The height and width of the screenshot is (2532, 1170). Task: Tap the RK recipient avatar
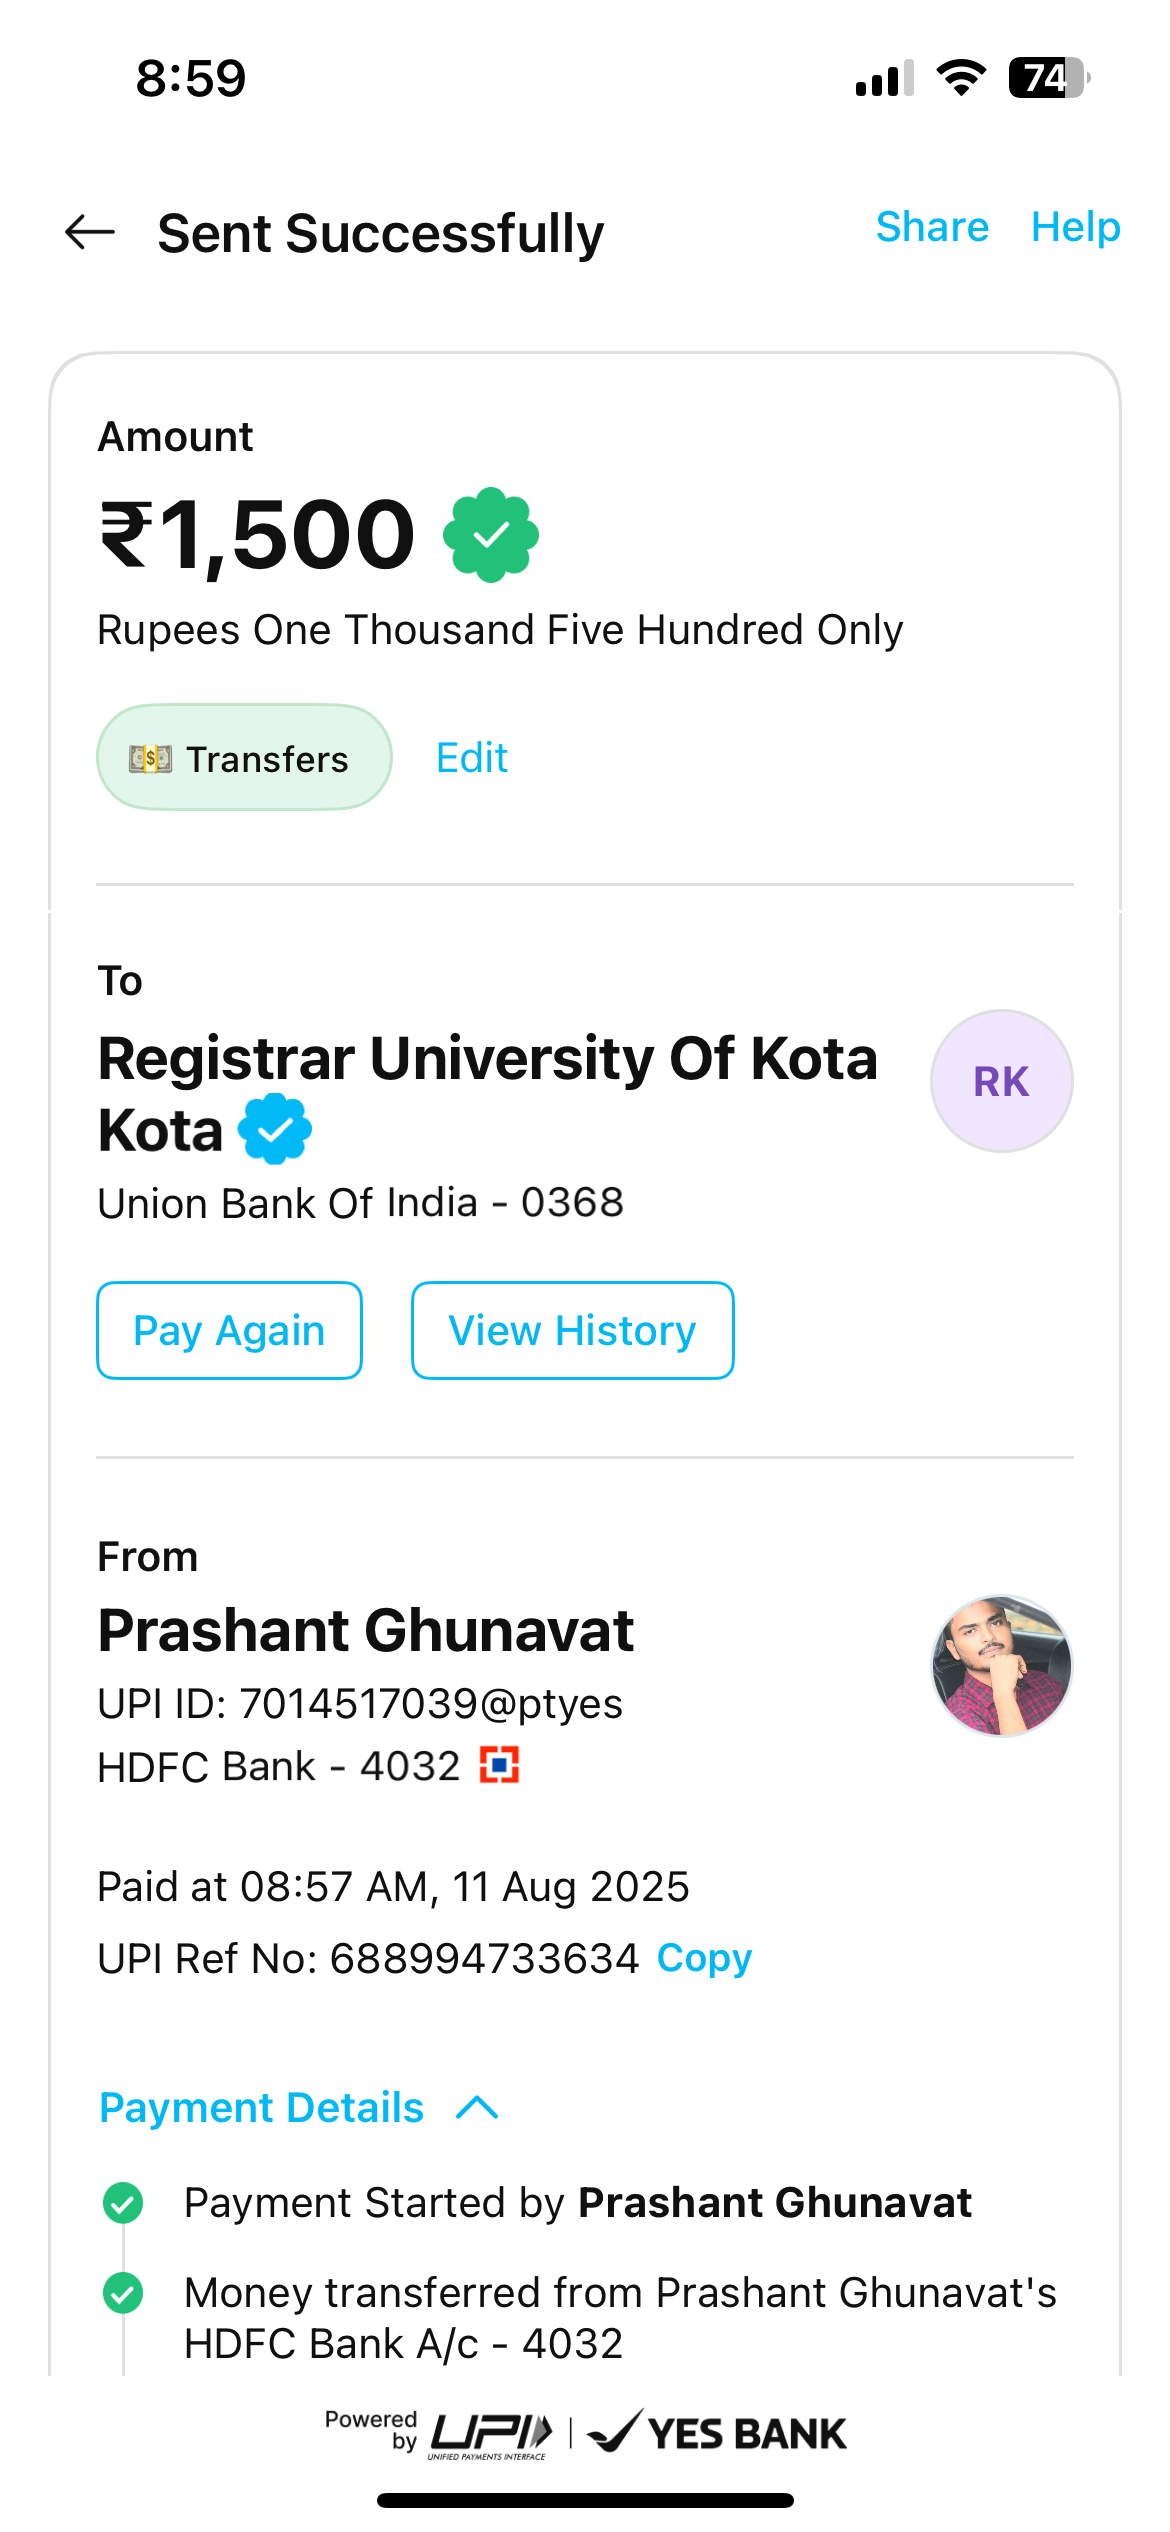[x=1001, y=1081]
